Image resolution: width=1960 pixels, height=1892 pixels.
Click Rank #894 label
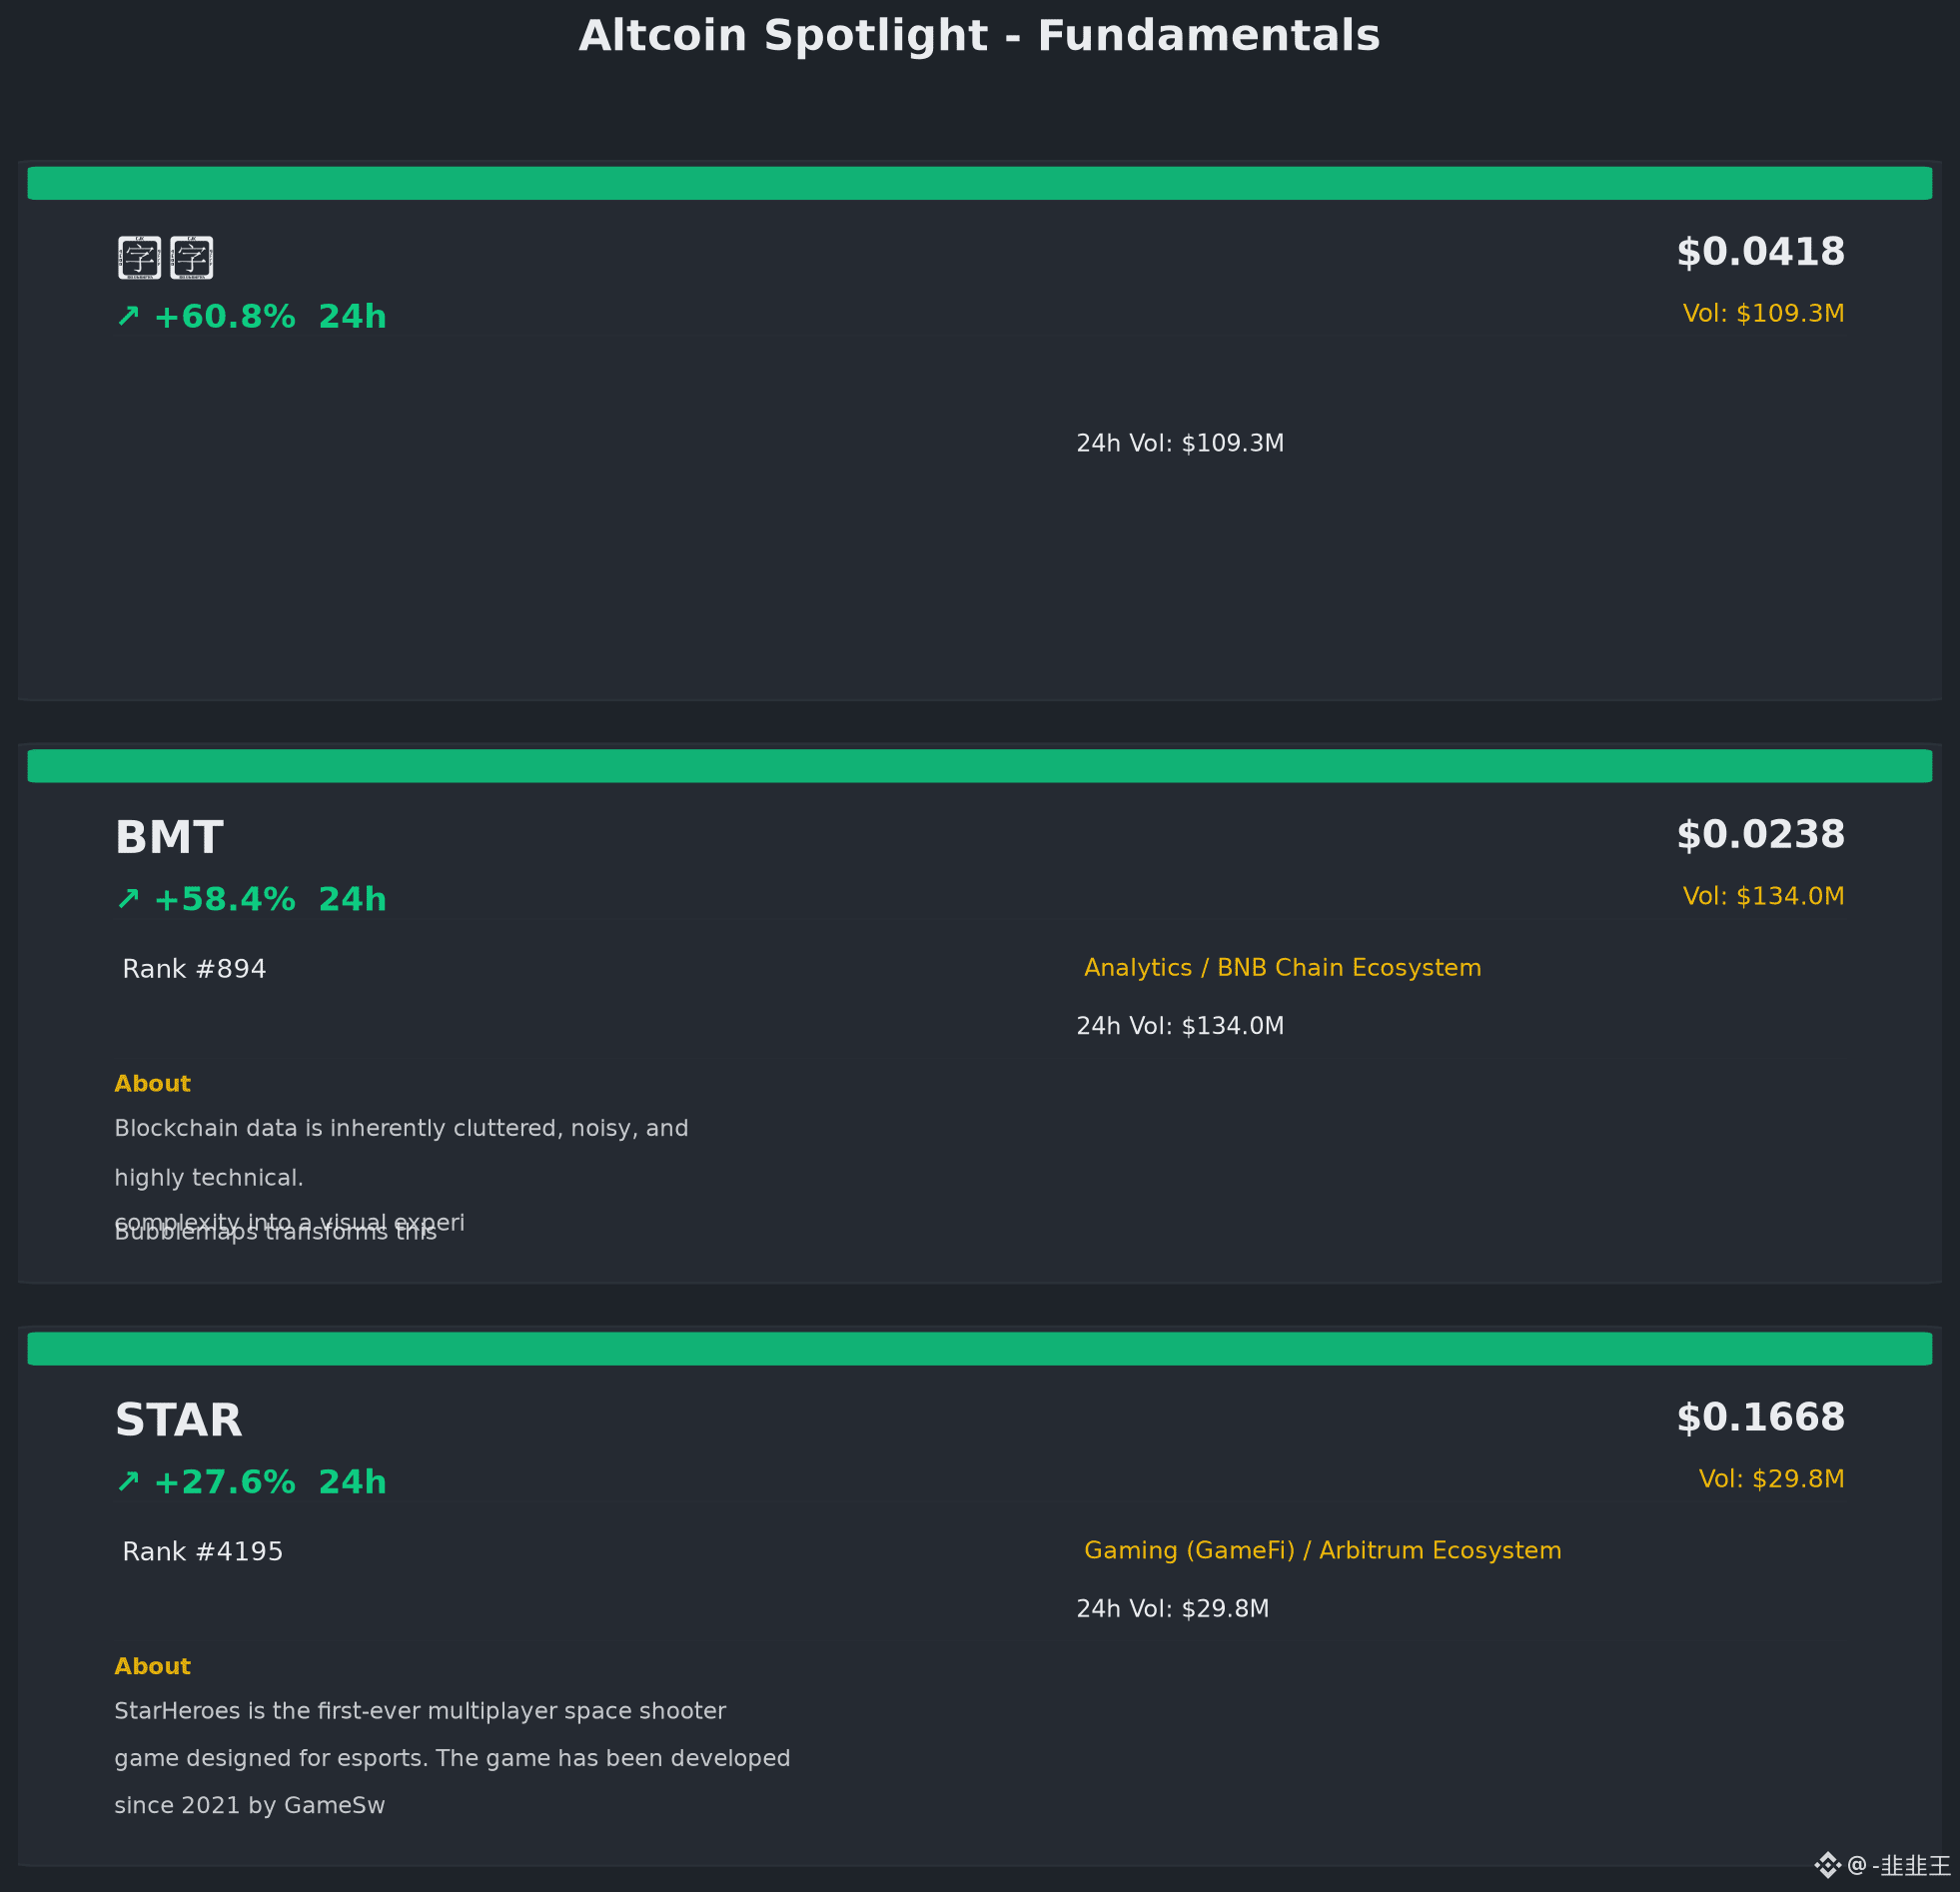194,969
